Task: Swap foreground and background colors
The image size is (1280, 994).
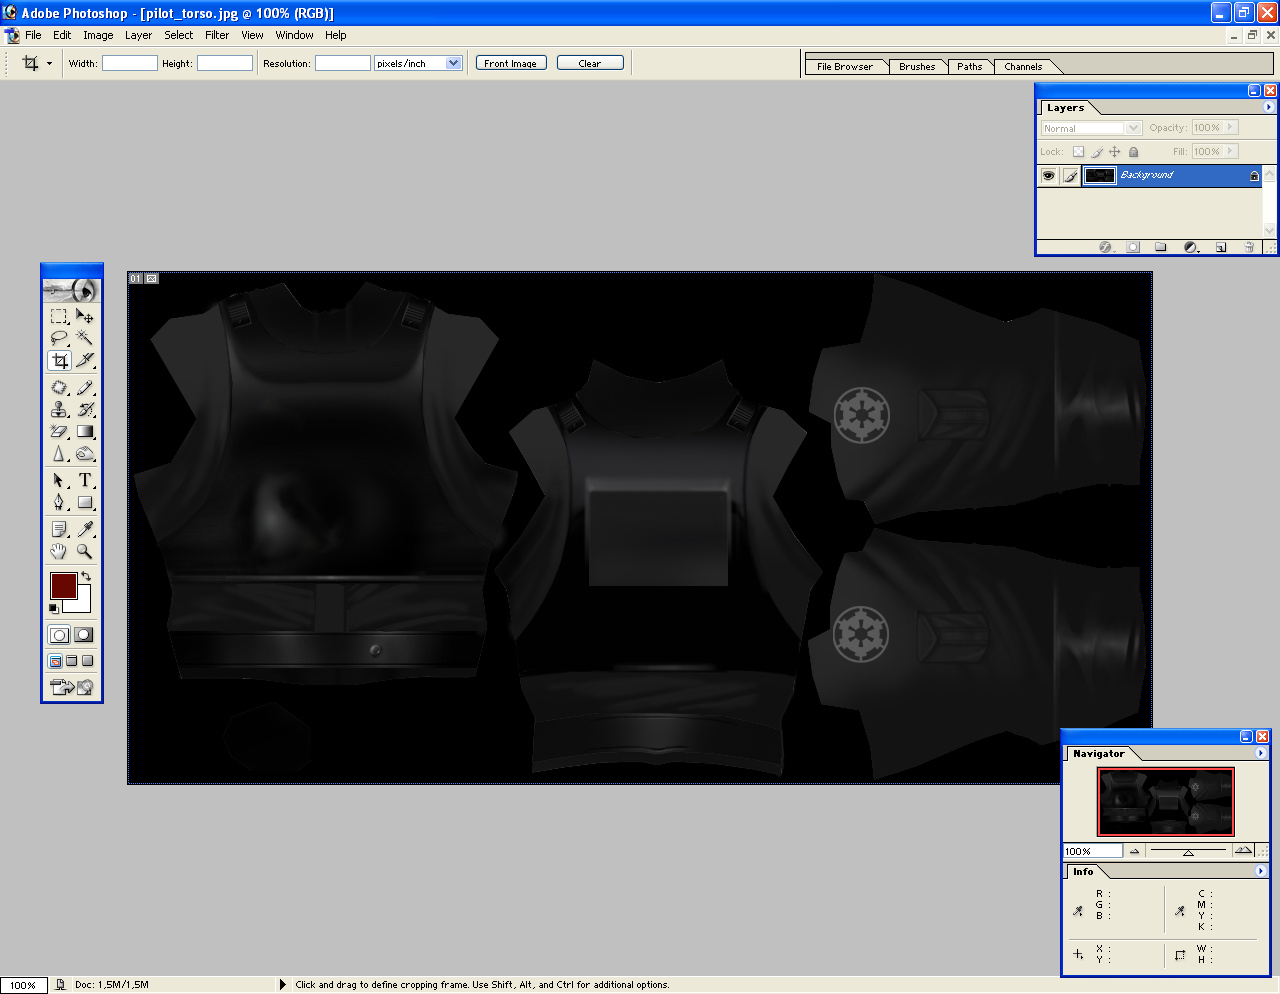Action: 86,577
